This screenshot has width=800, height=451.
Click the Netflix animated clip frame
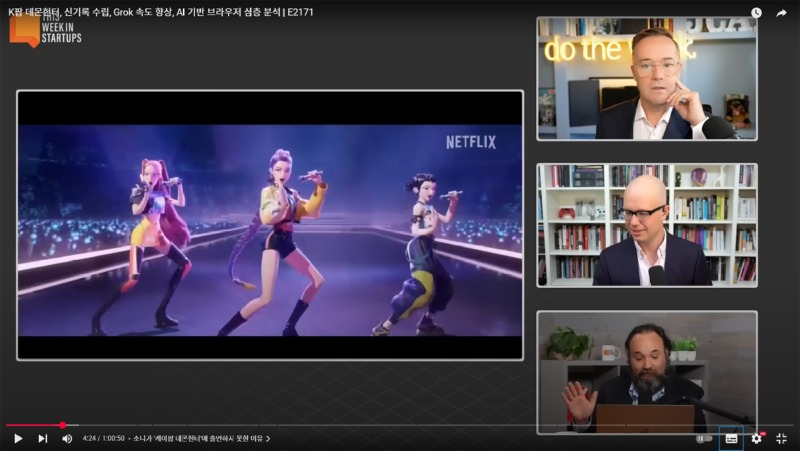[270, 225]
